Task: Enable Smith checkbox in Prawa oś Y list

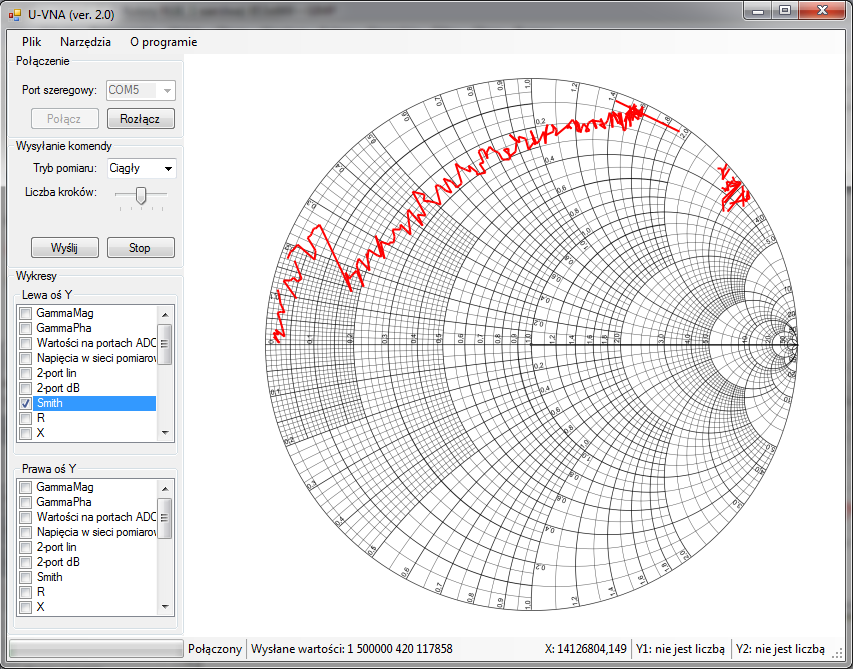Action: pyautogui.click(x=26, y=577)
